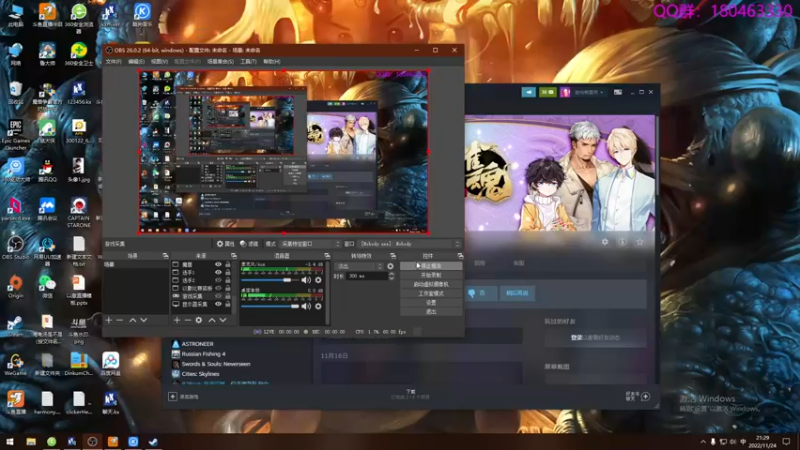Toggle visibility of 显示器采集 source
The height and width of the screenshot is (450, 800).
click(218, 304)
